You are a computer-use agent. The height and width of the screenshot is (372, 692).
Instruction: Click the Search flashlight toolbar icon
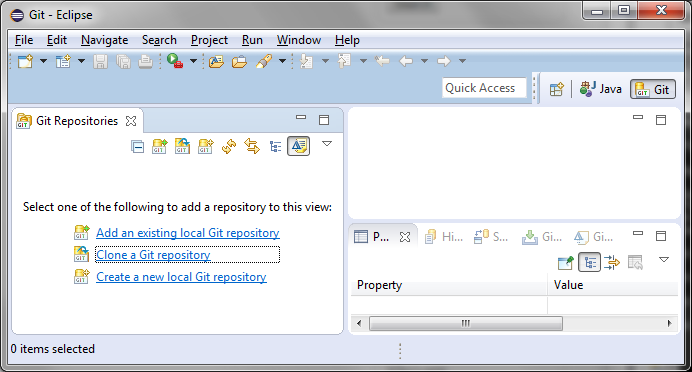[264, 61]
